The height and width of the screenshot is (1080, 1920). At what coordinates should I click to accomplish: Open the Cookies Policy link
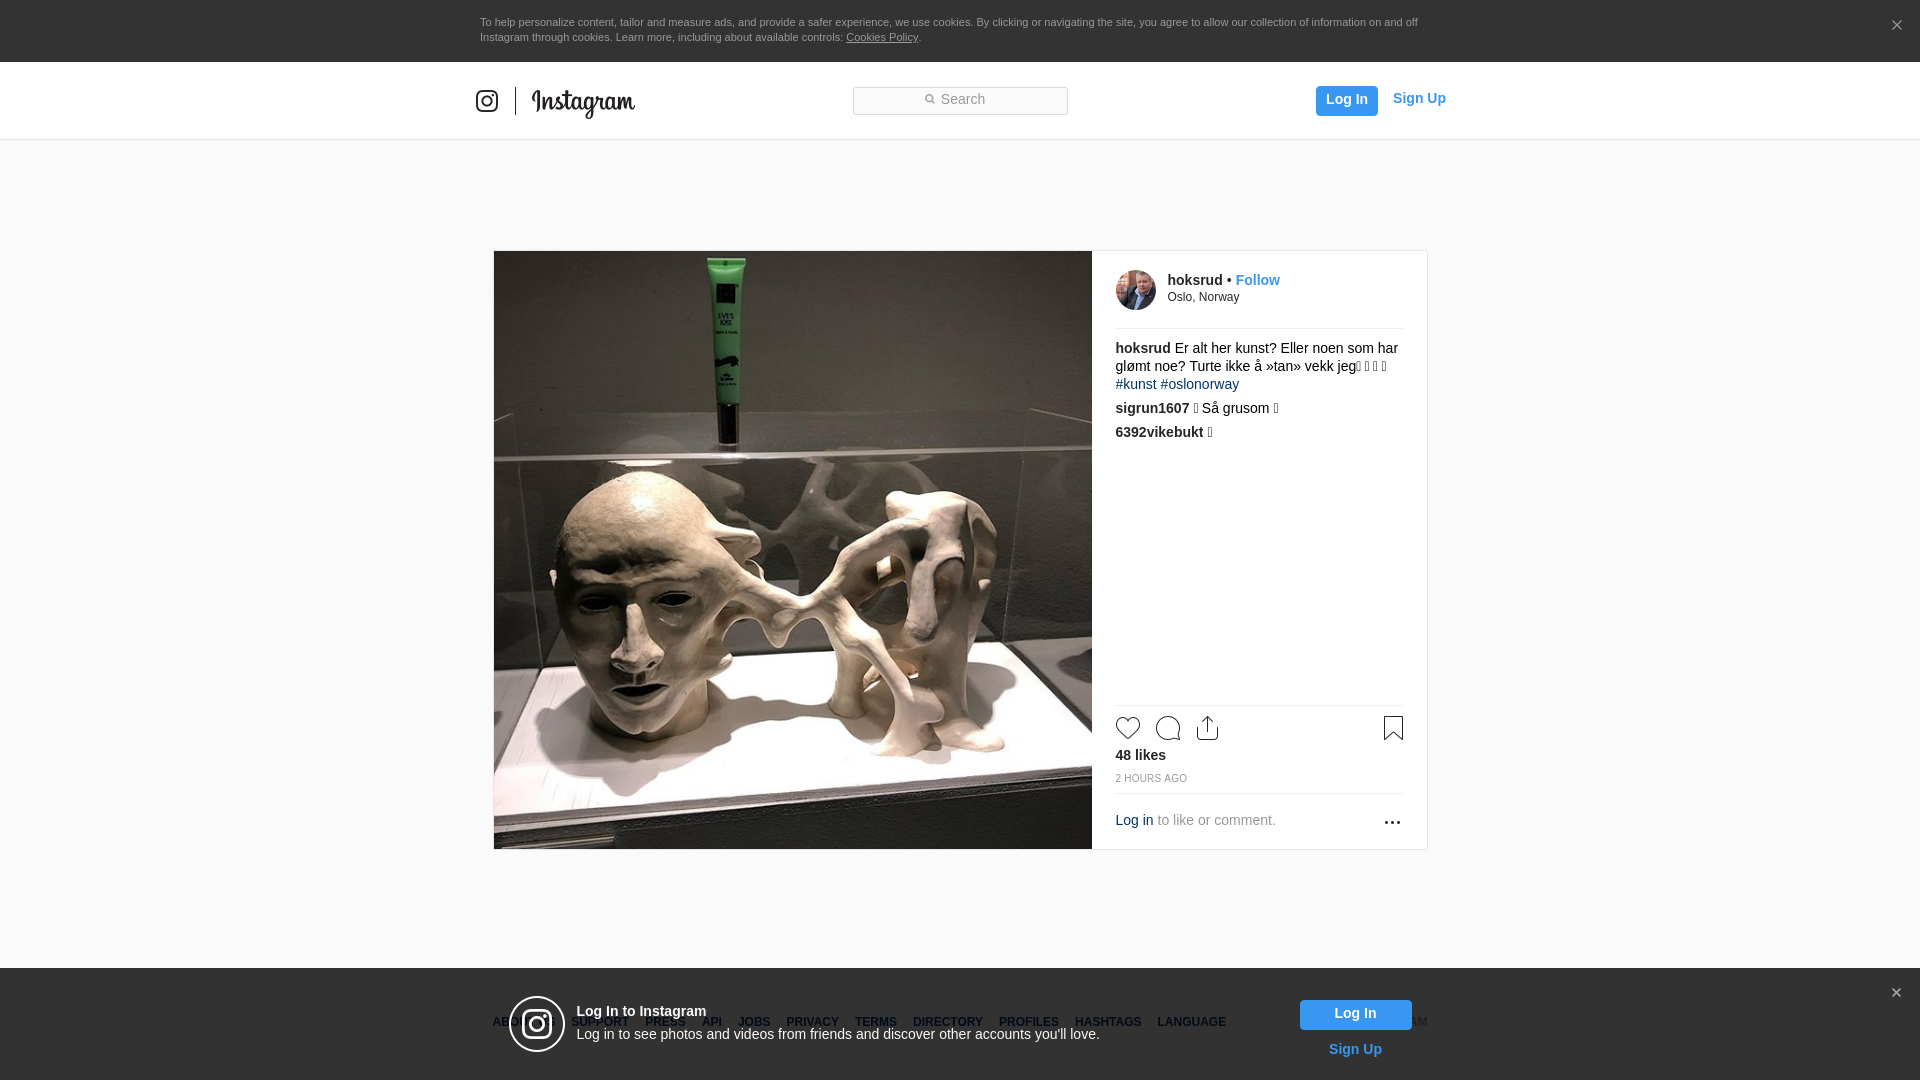coord(881,37)
